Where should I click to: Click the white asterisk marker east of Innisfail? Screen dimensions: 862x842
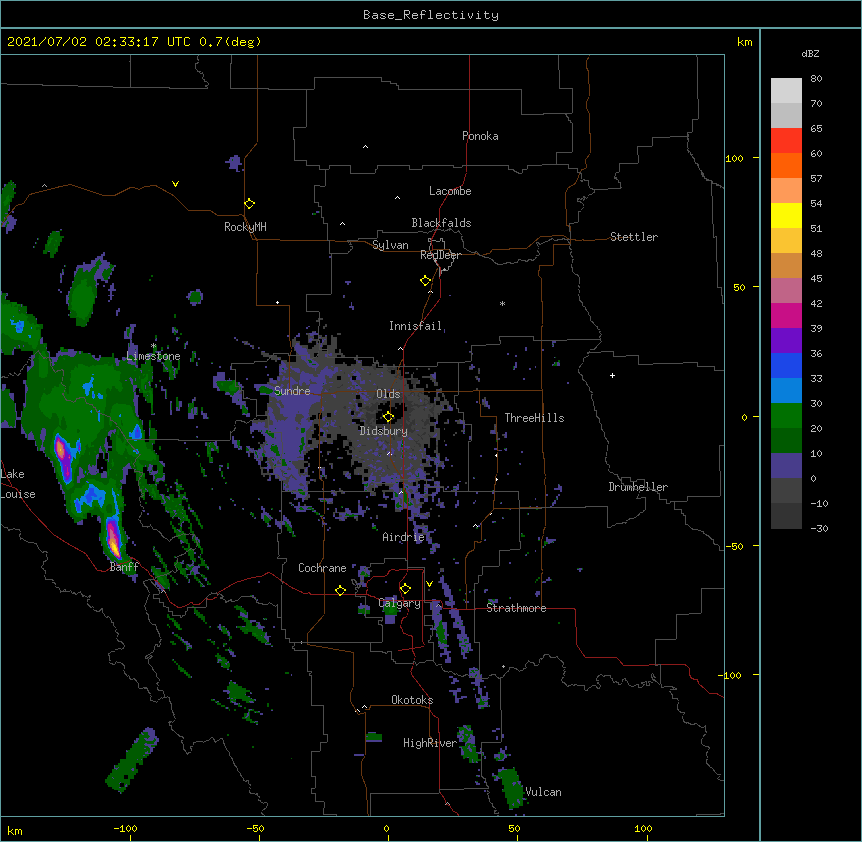click(502, 303)
